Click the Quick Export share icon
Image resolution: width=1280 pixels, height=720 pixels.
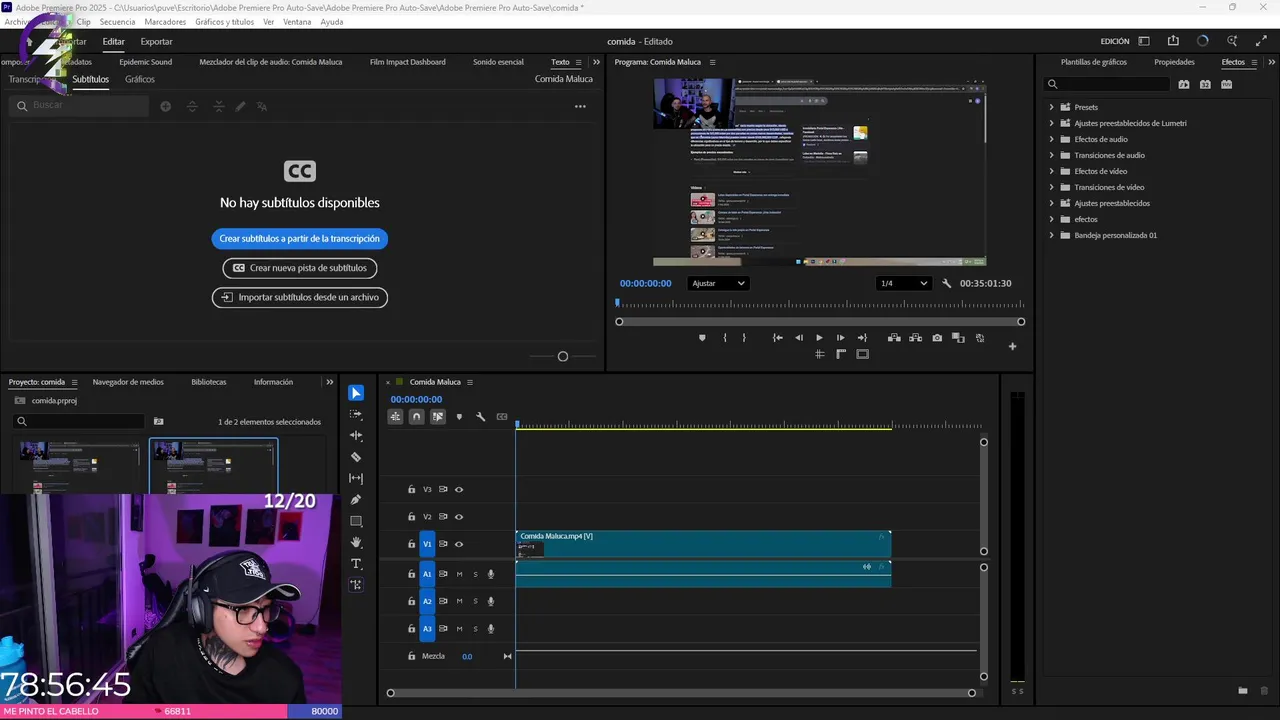[1173, 41]
